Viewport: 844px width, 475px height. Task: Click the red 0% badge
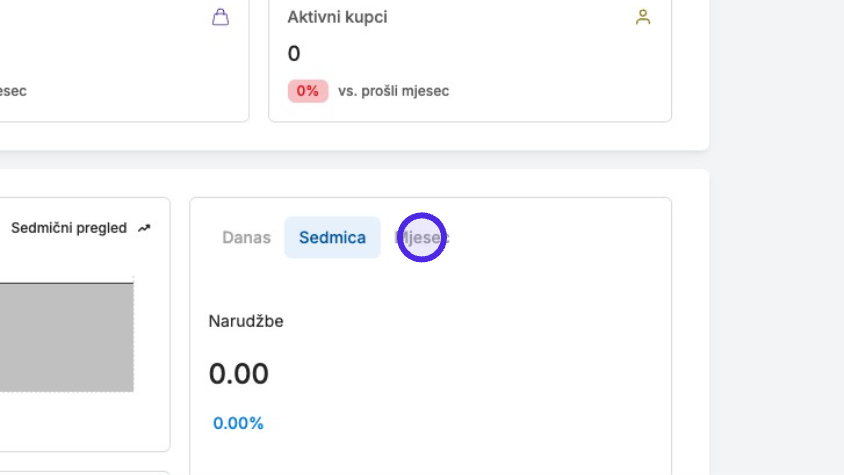(307, 91)
